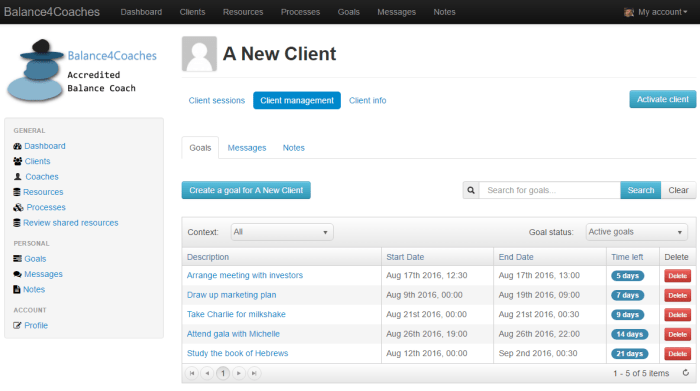This screenshot has height=391, width=700.
Task: Open goal Study the book of Hebrews
Action: click(238, 353)
